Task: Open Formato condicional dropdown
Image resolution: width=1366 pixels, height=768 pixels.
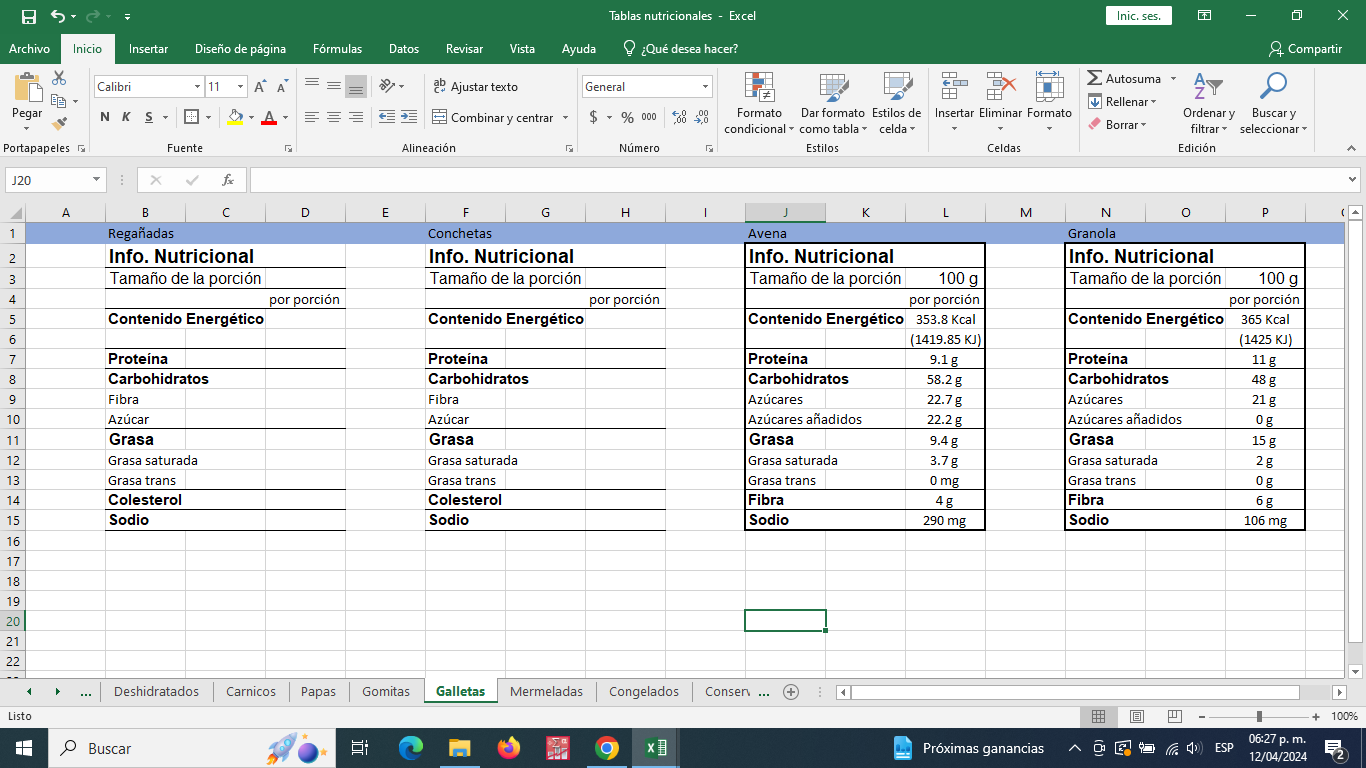Action: (x=759, y=103)
